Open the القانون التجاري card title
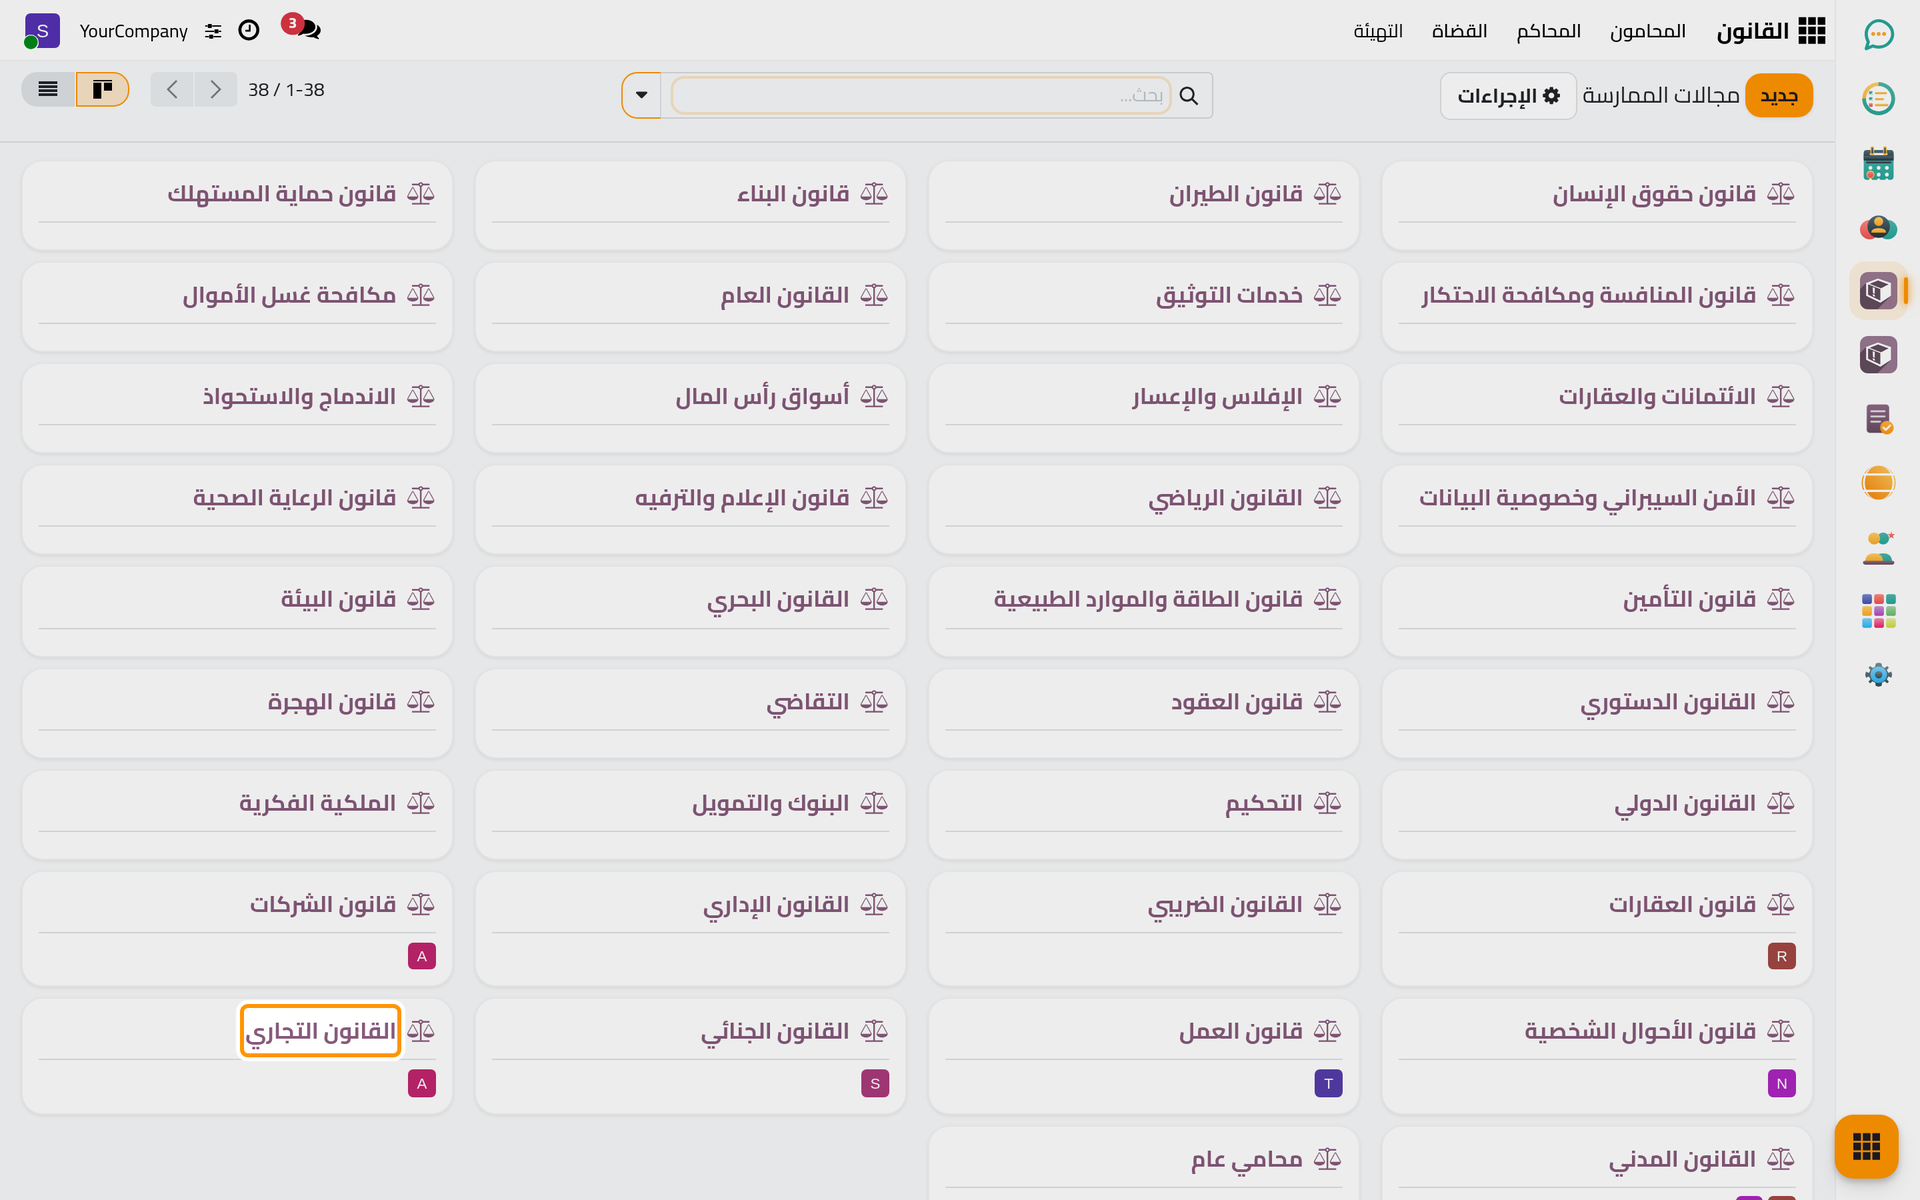 click(320, 1031)
